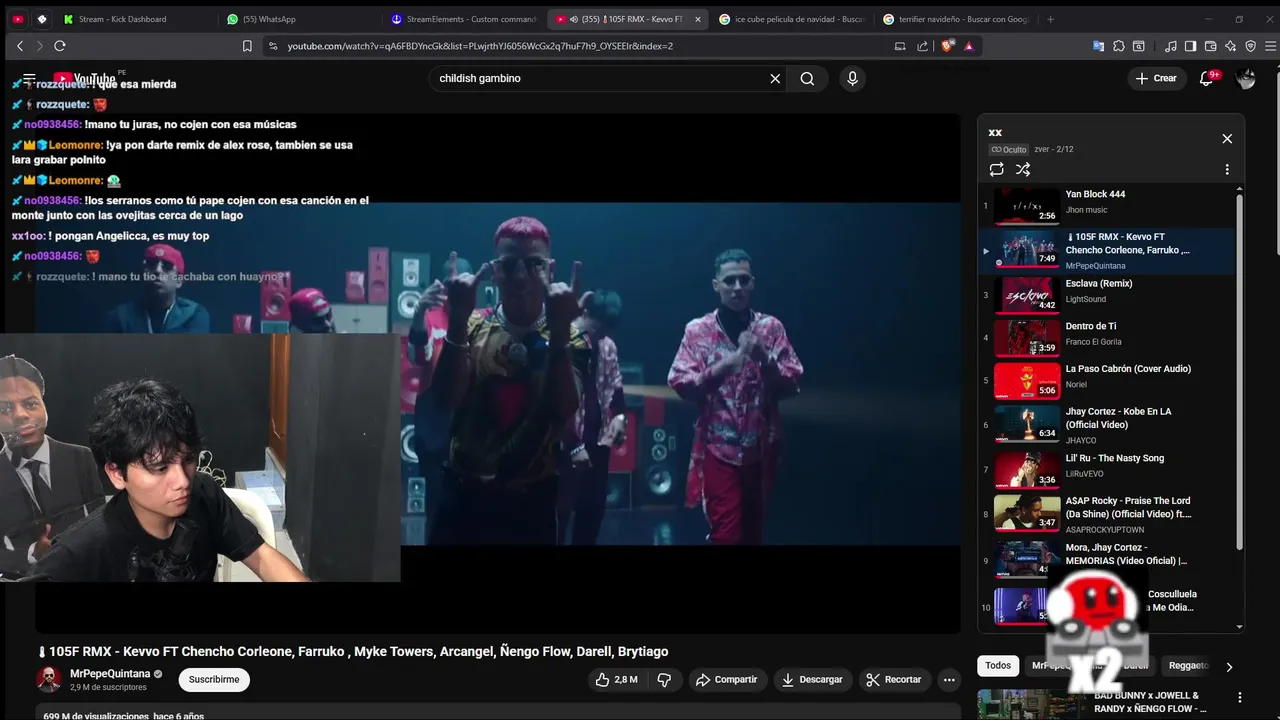This screenshot has width=1280, height=720.
Task: Play ASAP Rocky - Praise The Lord
Action: click(x=1108, y=513)
